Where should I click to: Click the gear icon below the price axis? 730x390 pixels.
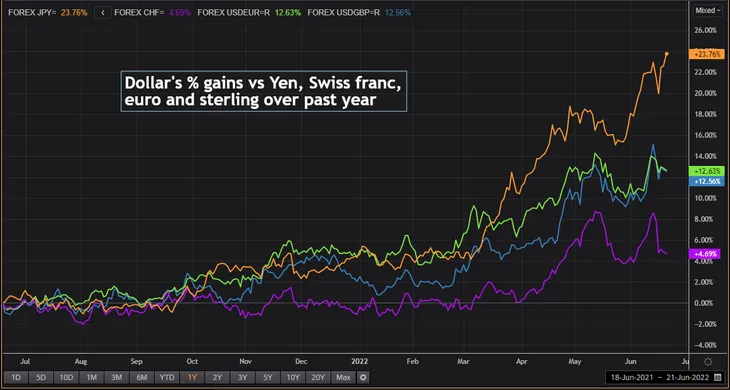coord(708,362)
